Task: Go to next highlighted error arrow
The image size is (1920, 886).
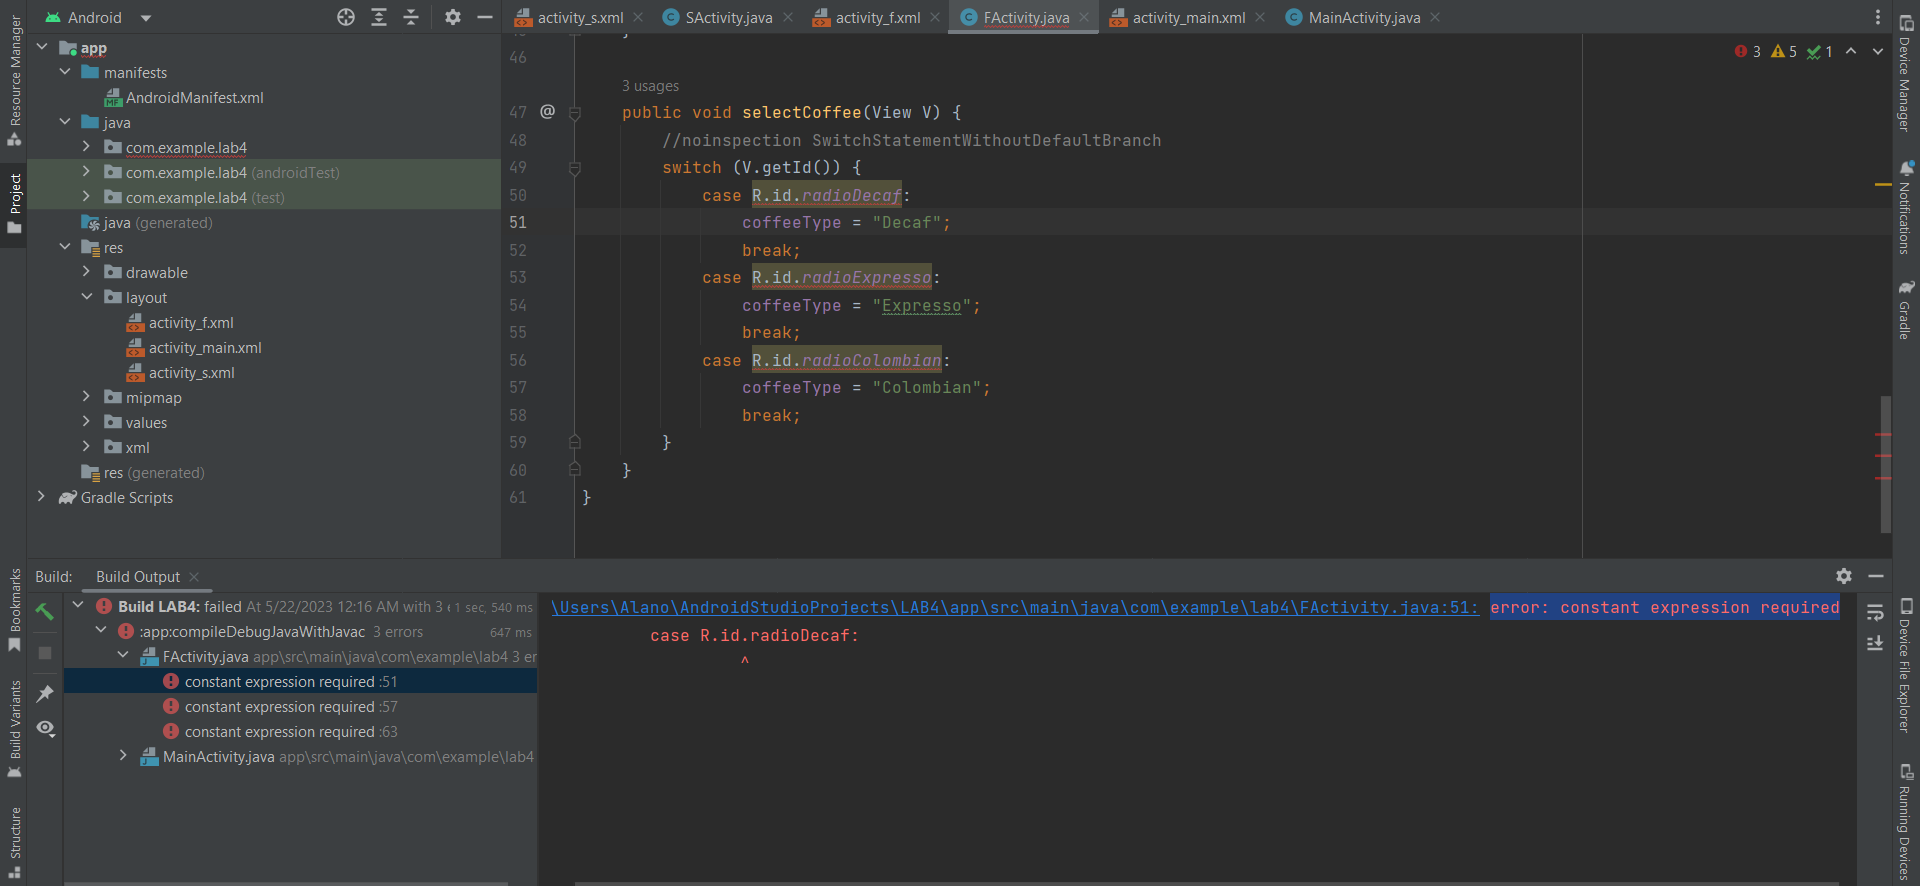Action: pos(1877,51)
